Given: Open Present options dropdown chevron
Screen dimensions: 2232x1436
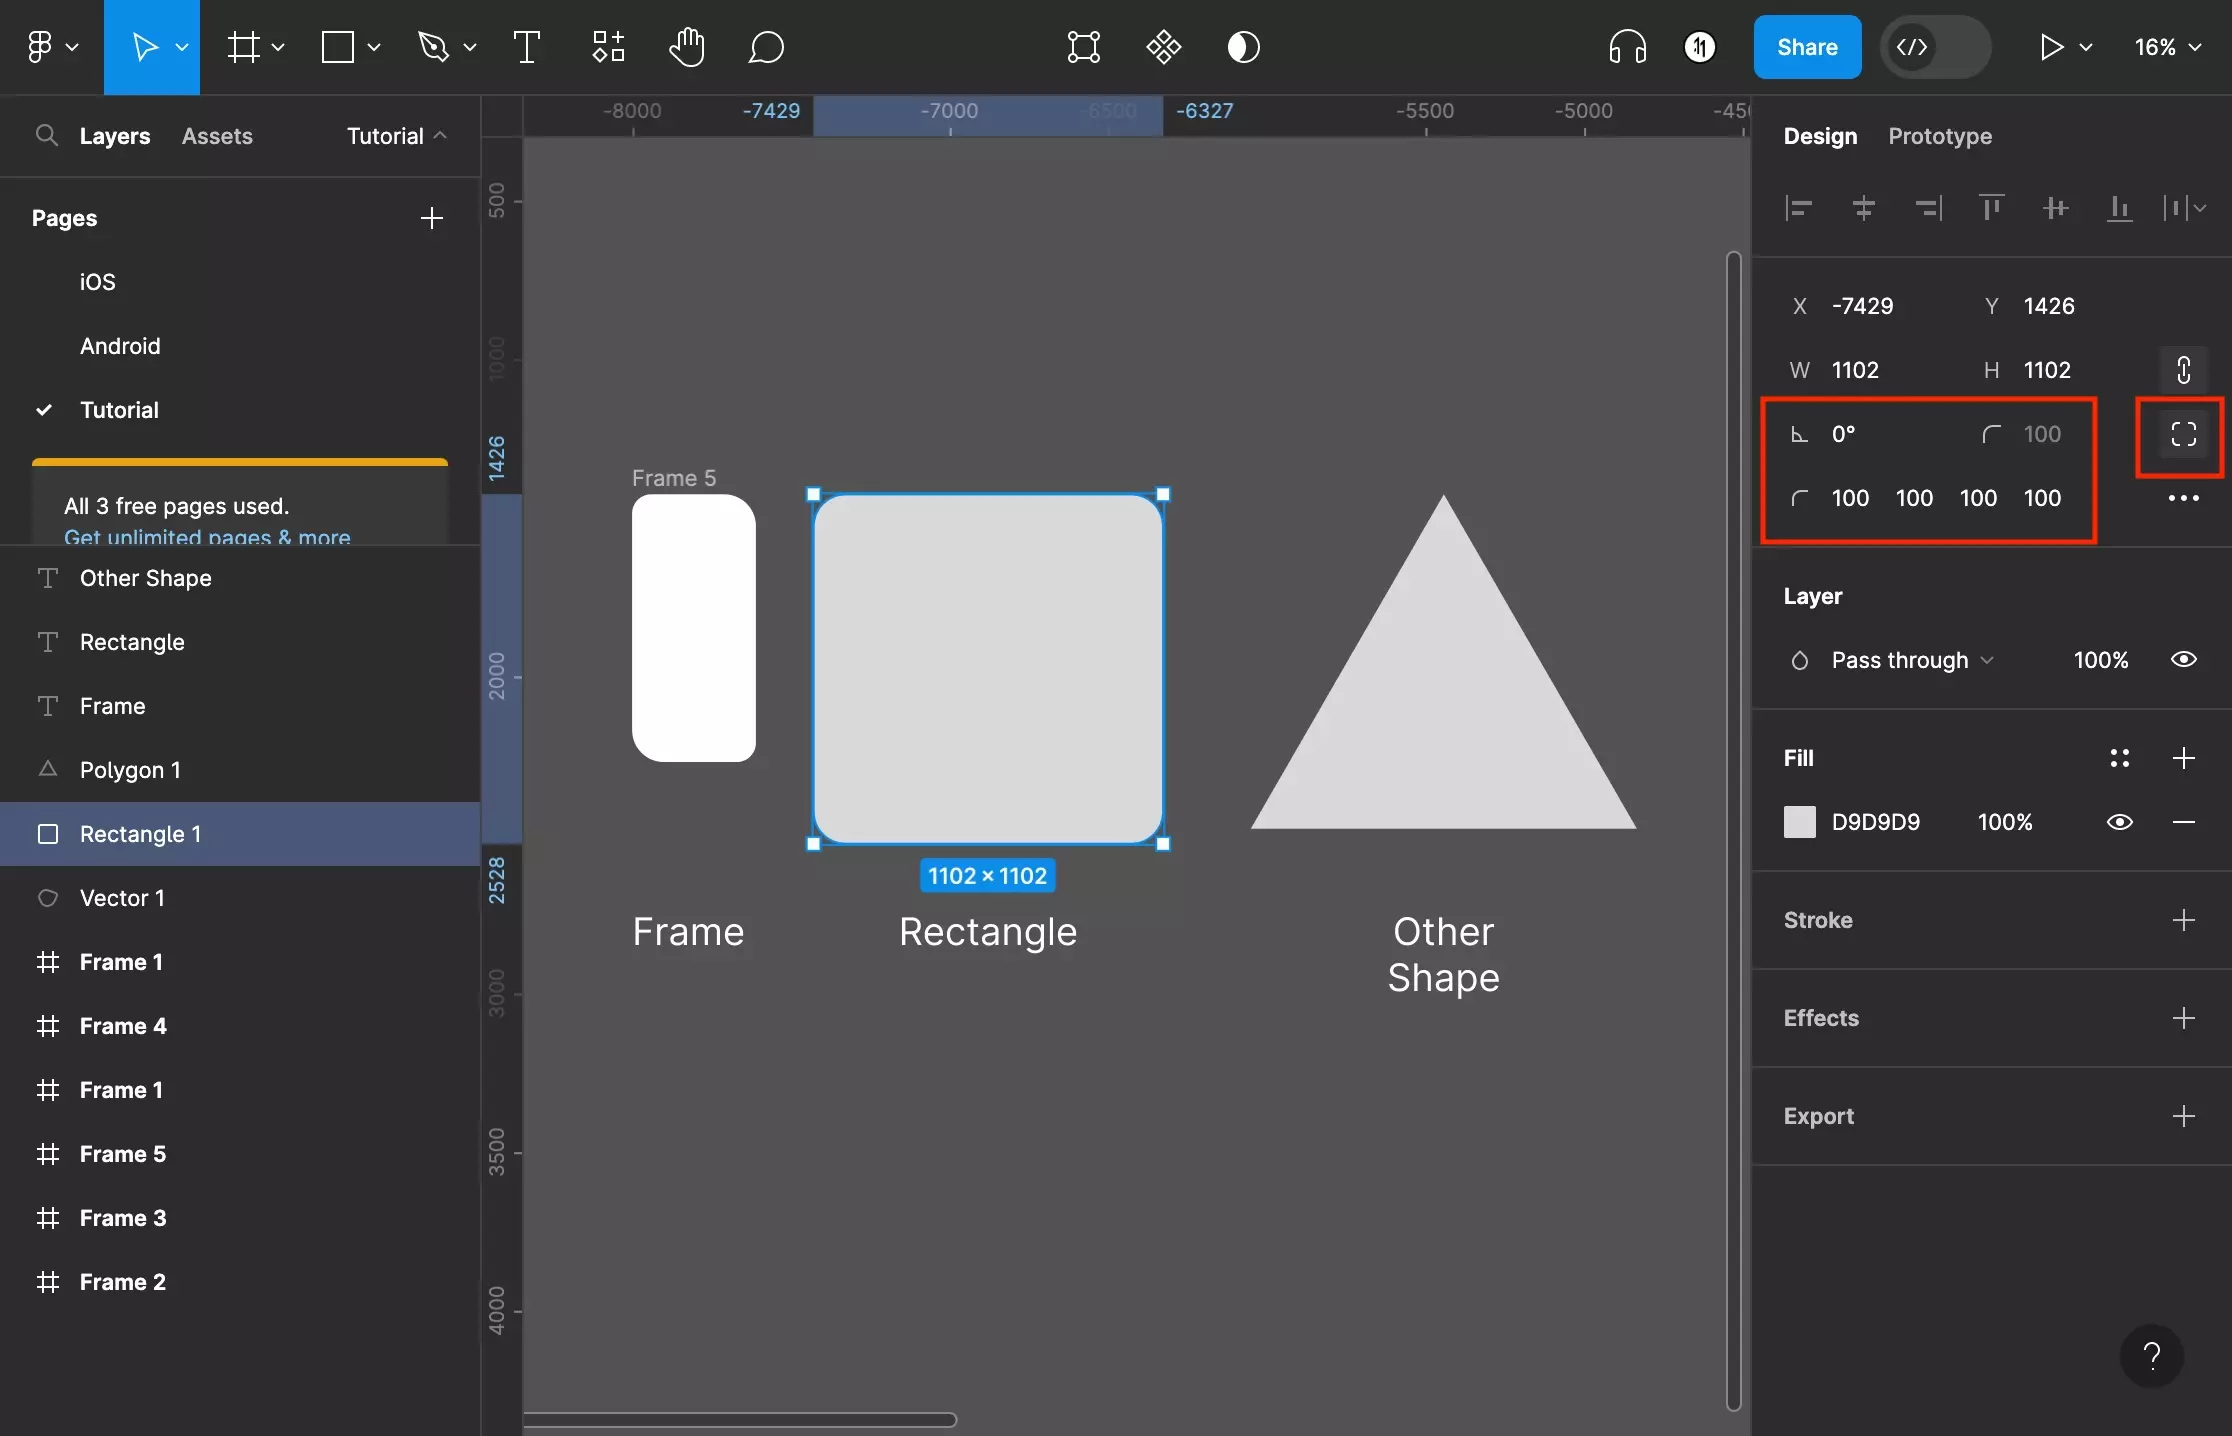Looking at the screenshot, I should [x=2086, y=47].
